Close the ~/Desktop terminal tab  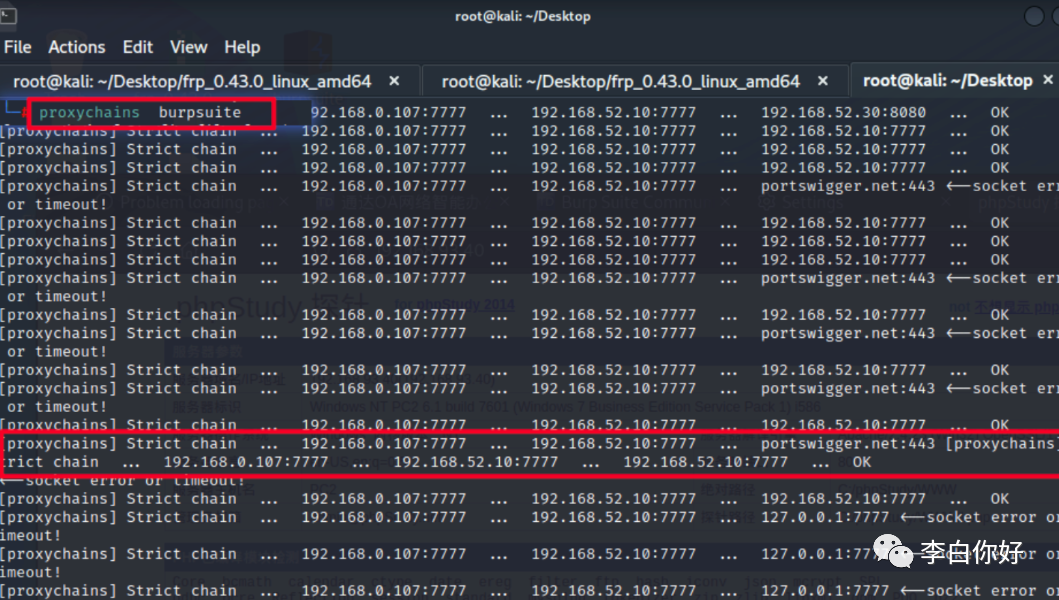pyautogui.click(x=1048, y=80)
